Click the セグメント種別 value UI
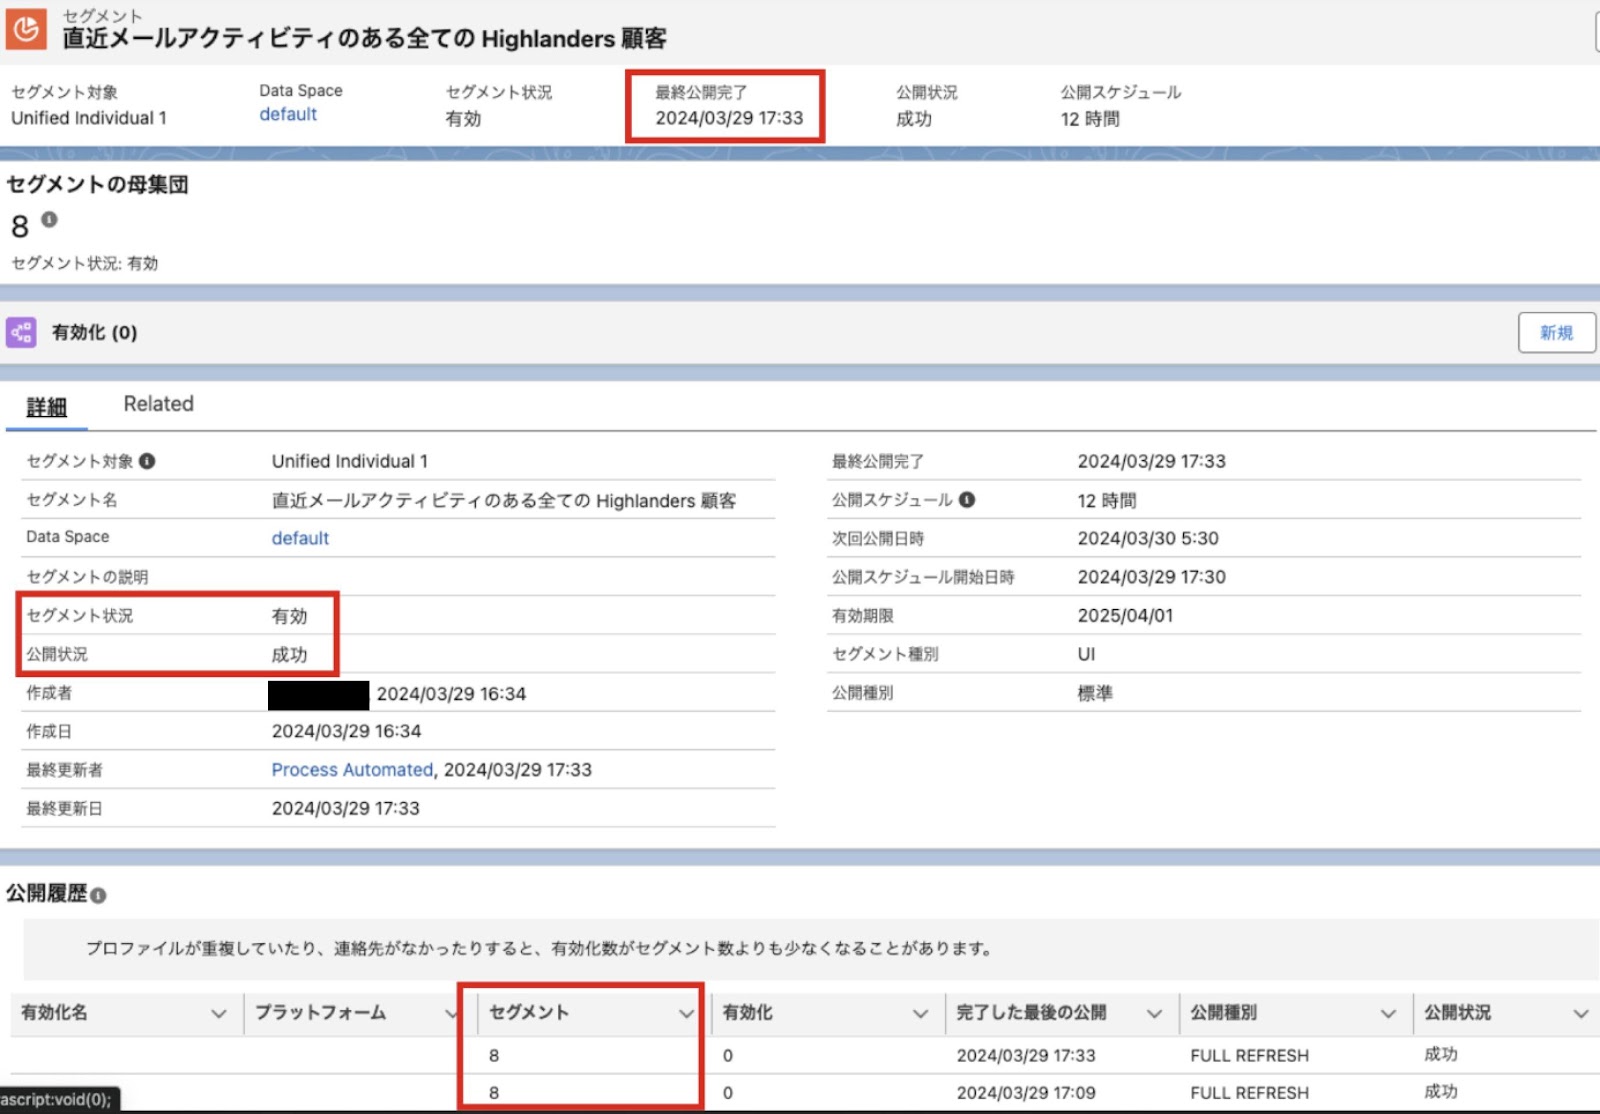This screenshot has width=1600, height=1114. point(1086,654)
